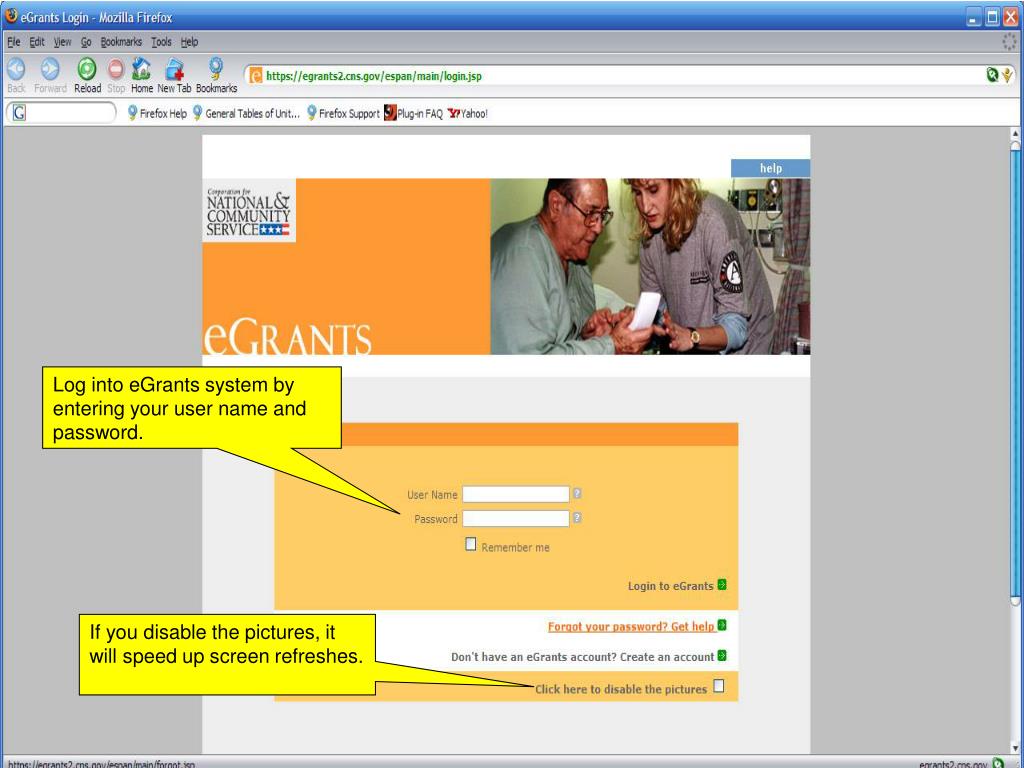Click the Back navigation arrow
The width and height of the screenshot is (1024, 768).
16,69
